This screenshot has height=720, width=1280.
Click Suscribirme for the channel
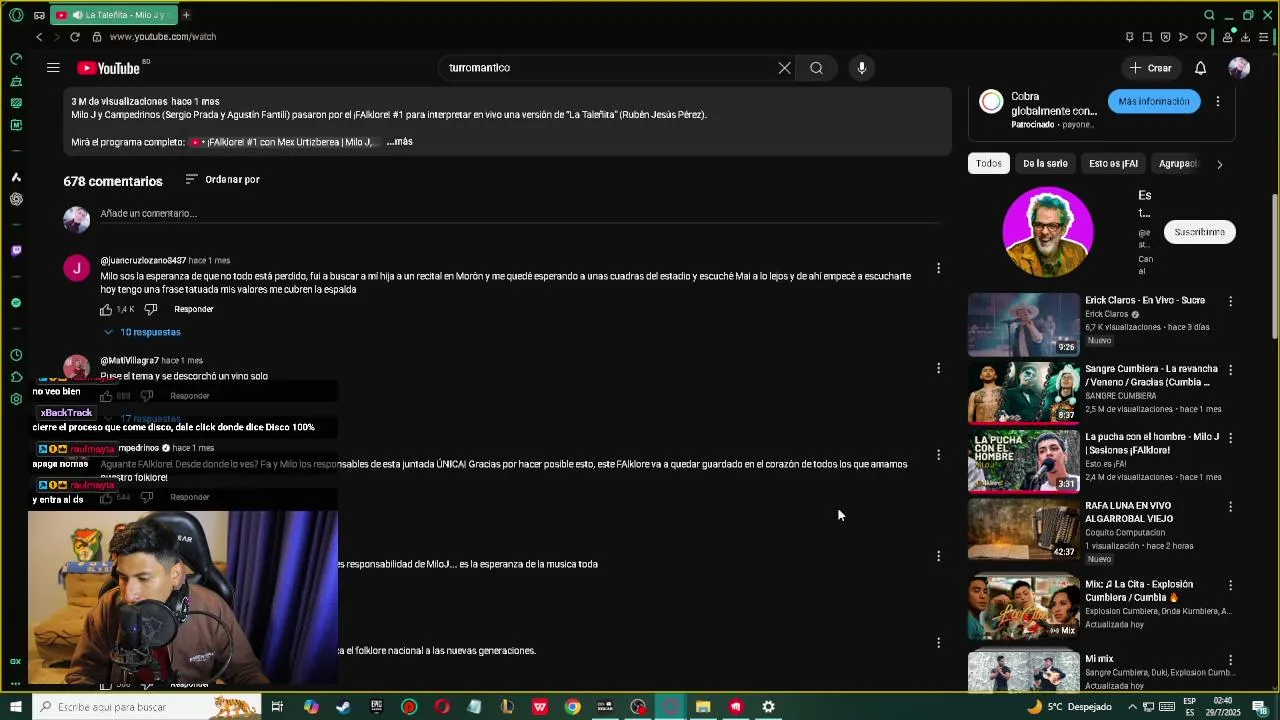(1199, 232)
